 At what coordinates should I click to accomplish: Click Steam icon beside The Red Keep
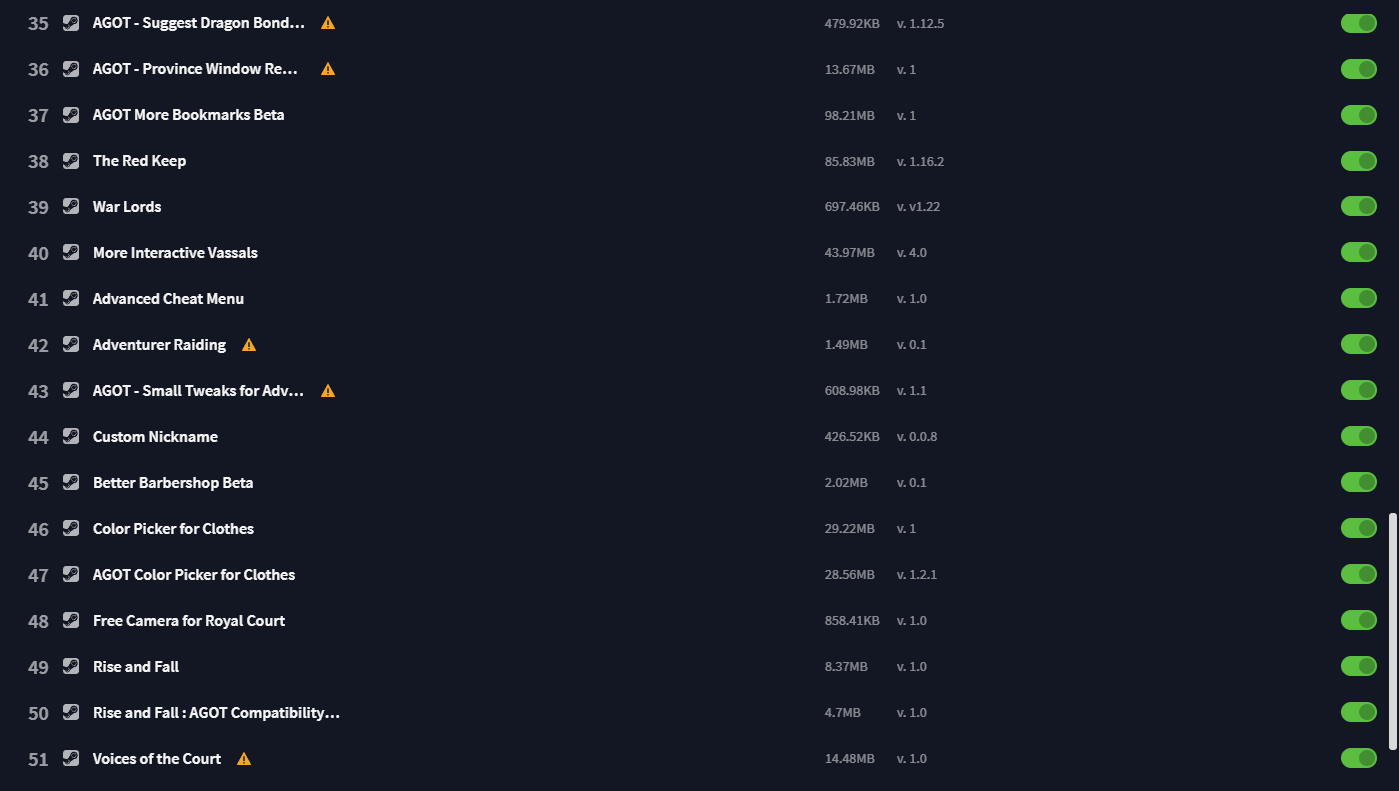click(x=71, y=160)
